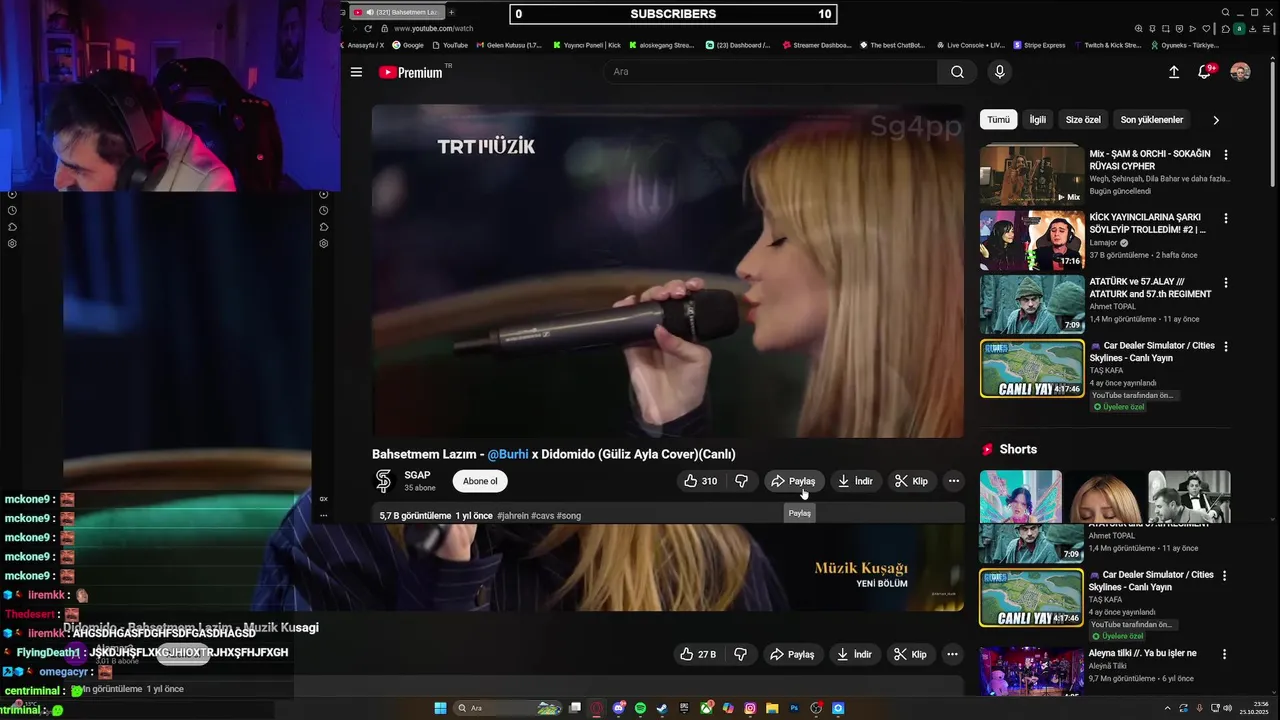Viewport: 1280px width, 720px height.
Task: Open Photoshop from the taskbar
Action: (x=795, y=708)
